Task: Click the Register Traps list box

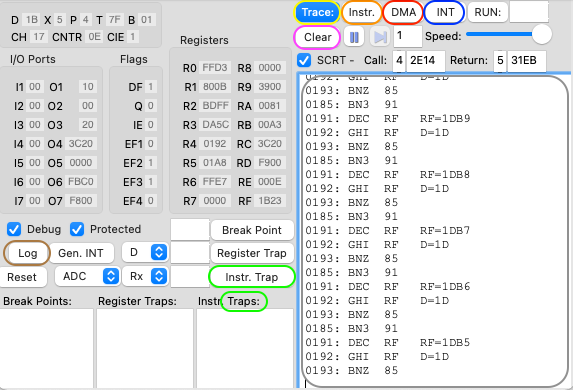Action: pos(145,349)
